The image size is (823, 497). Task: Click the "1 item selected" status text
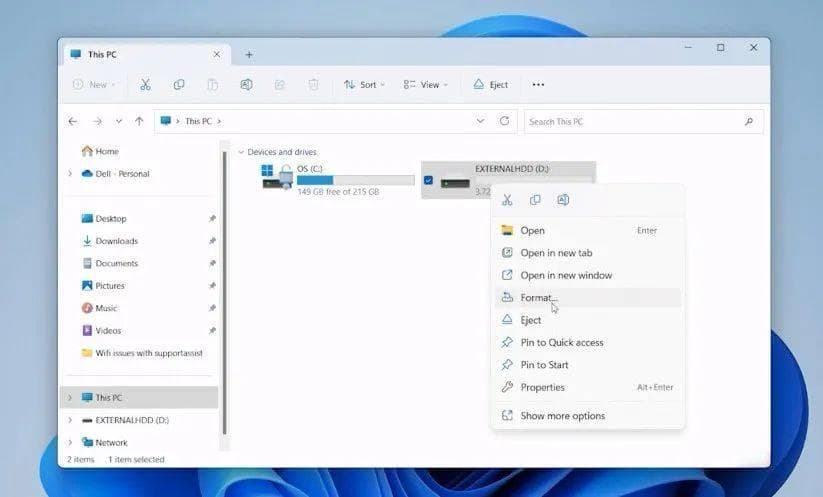click(136, 459)
